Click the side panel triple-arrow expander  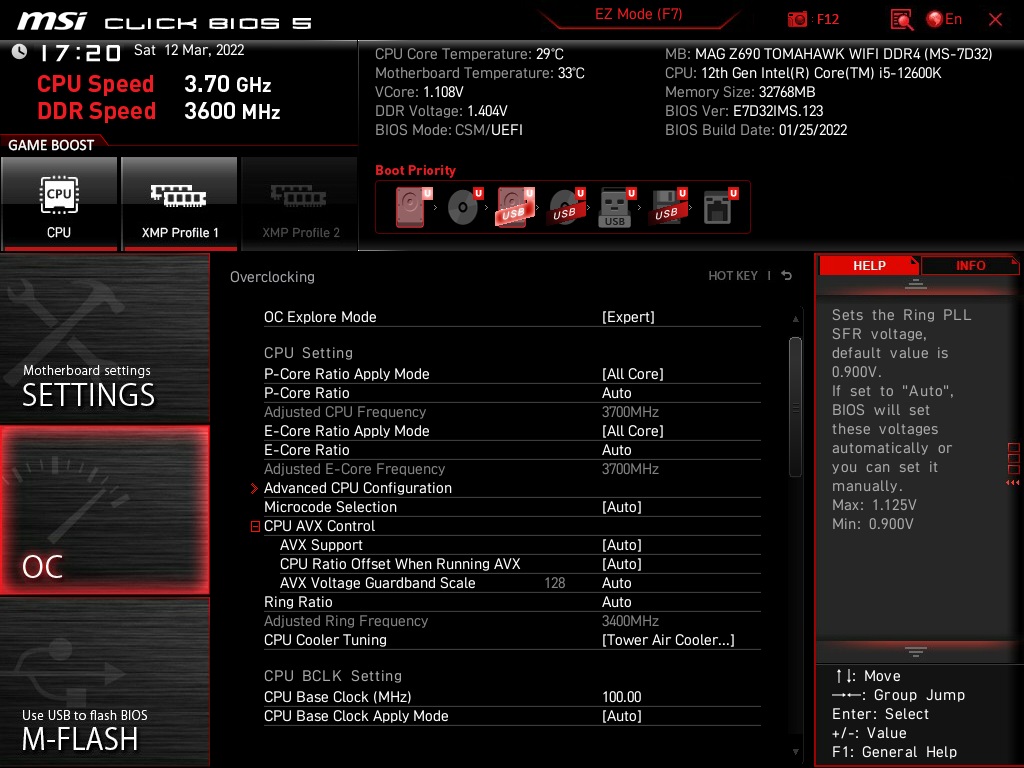pyautogui.click(x=1013, y=483)
